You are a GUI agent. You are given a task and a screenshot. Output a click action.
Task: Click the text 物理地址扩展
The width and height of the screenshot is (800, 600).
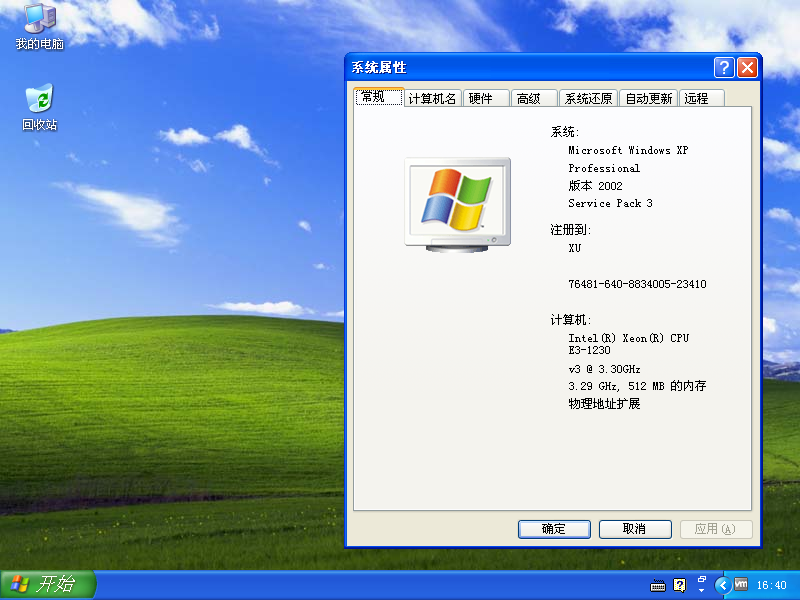(604, 404)
